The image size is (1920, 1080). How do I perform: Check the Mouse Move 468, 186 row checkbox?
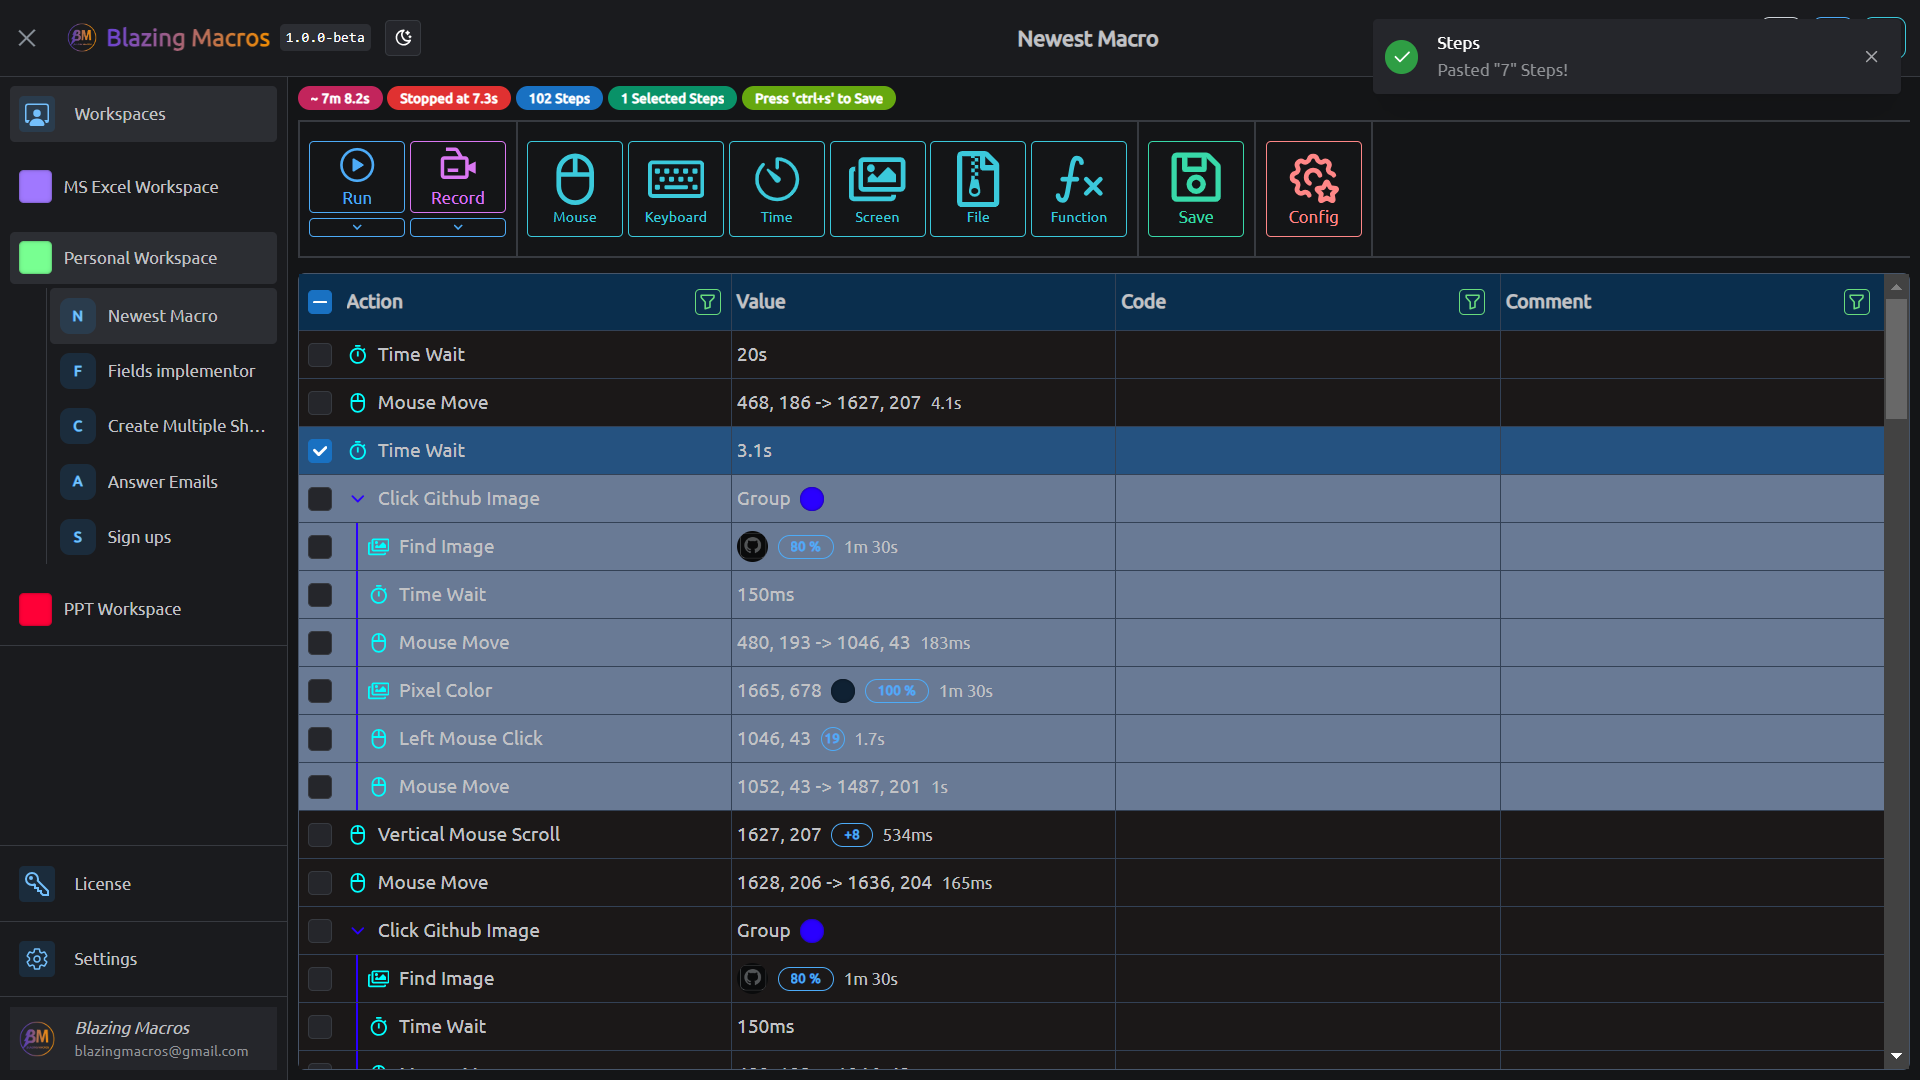[x=320, y=403]
